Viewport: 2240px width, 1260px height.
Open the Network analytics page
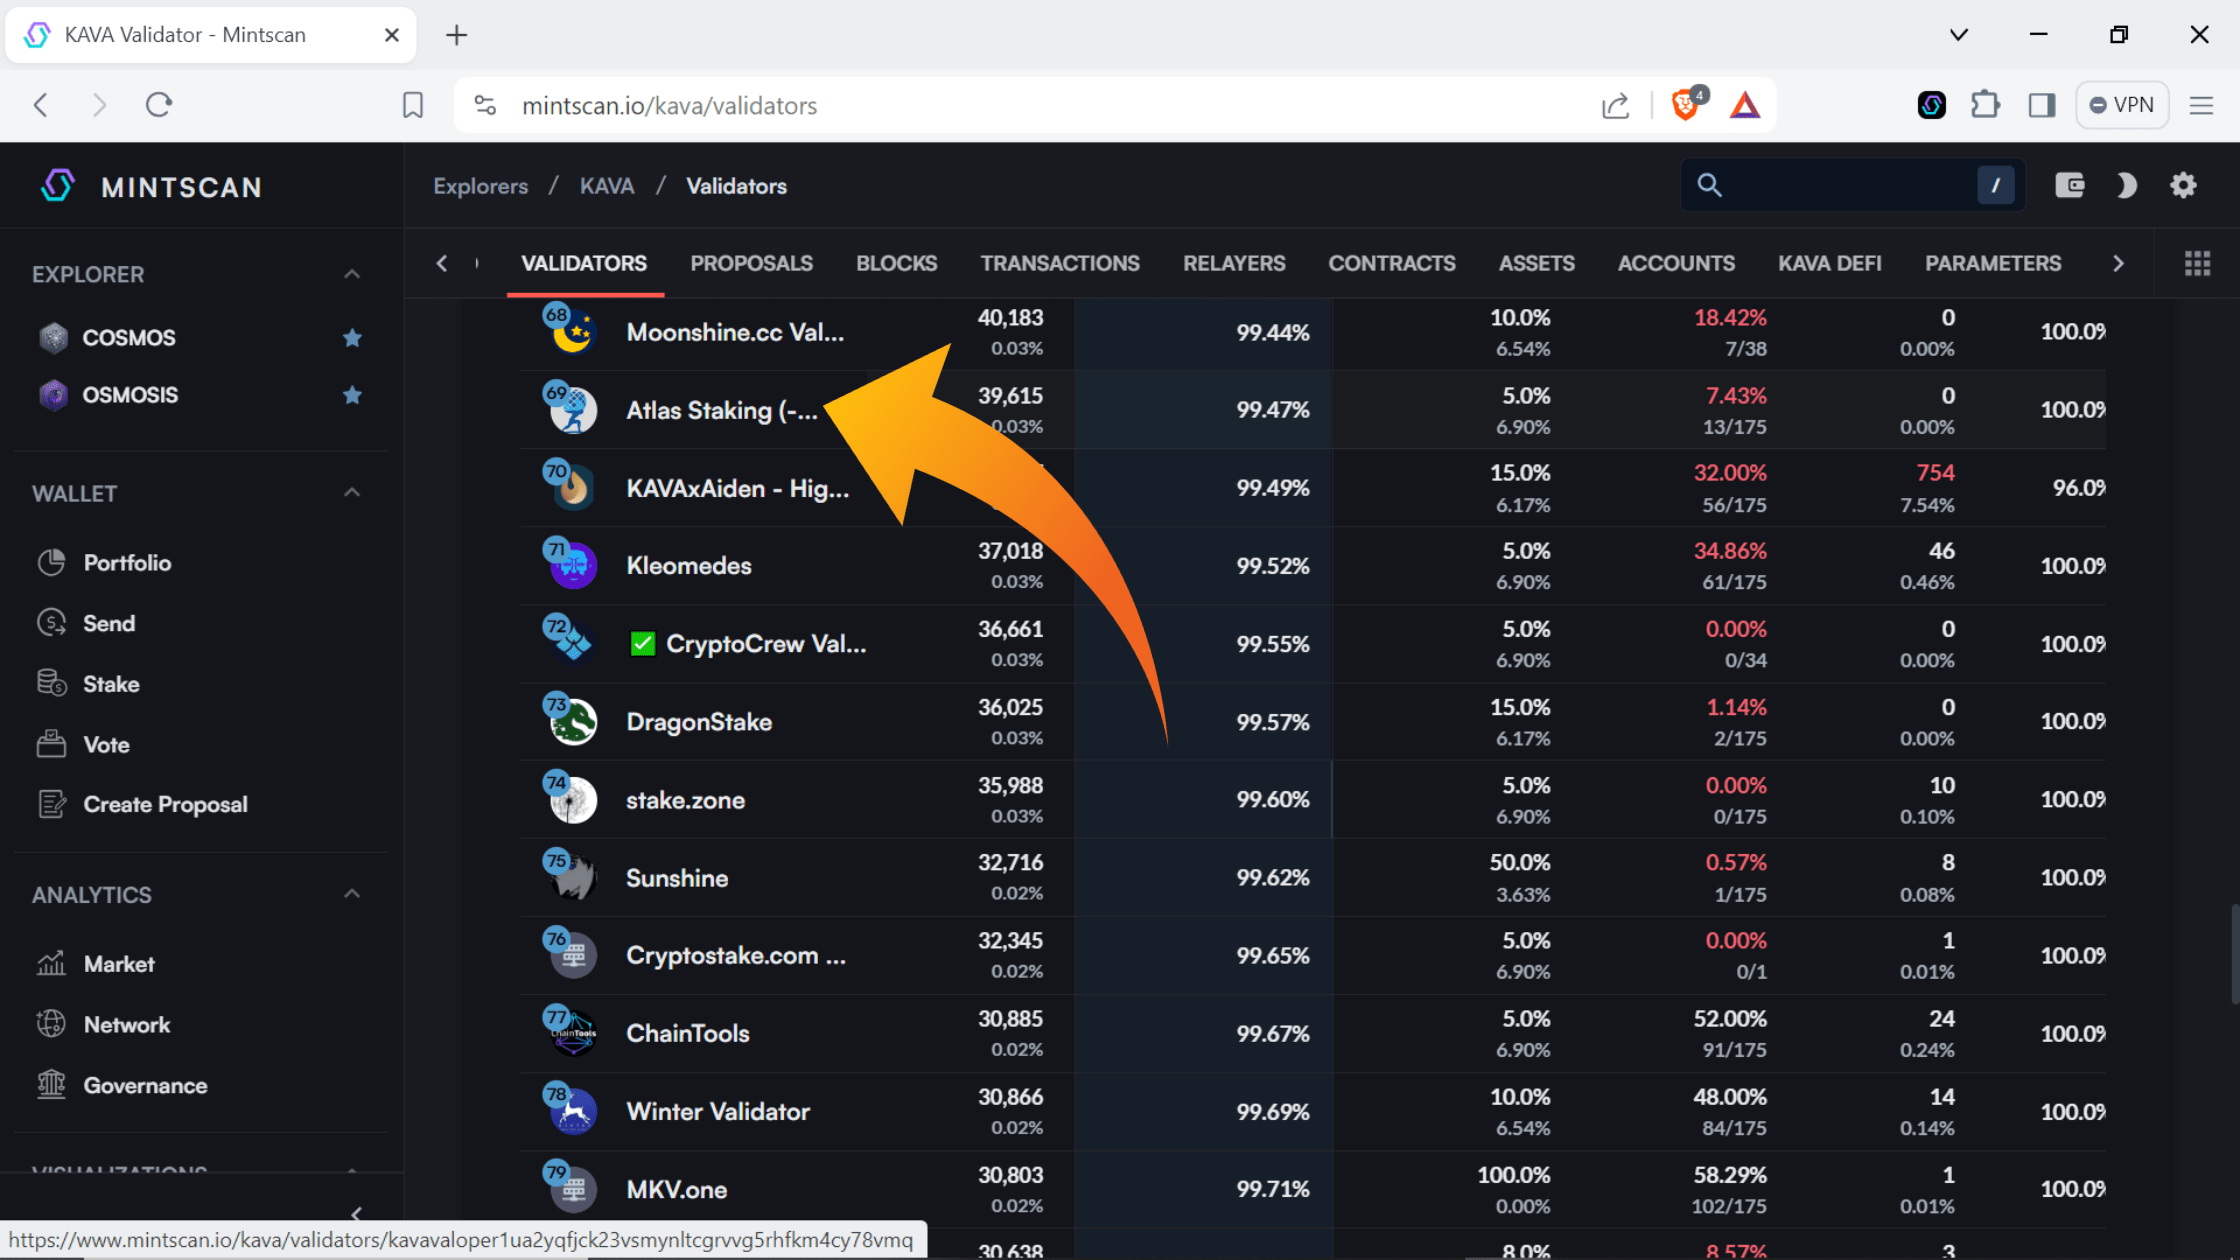point(127,1024)
